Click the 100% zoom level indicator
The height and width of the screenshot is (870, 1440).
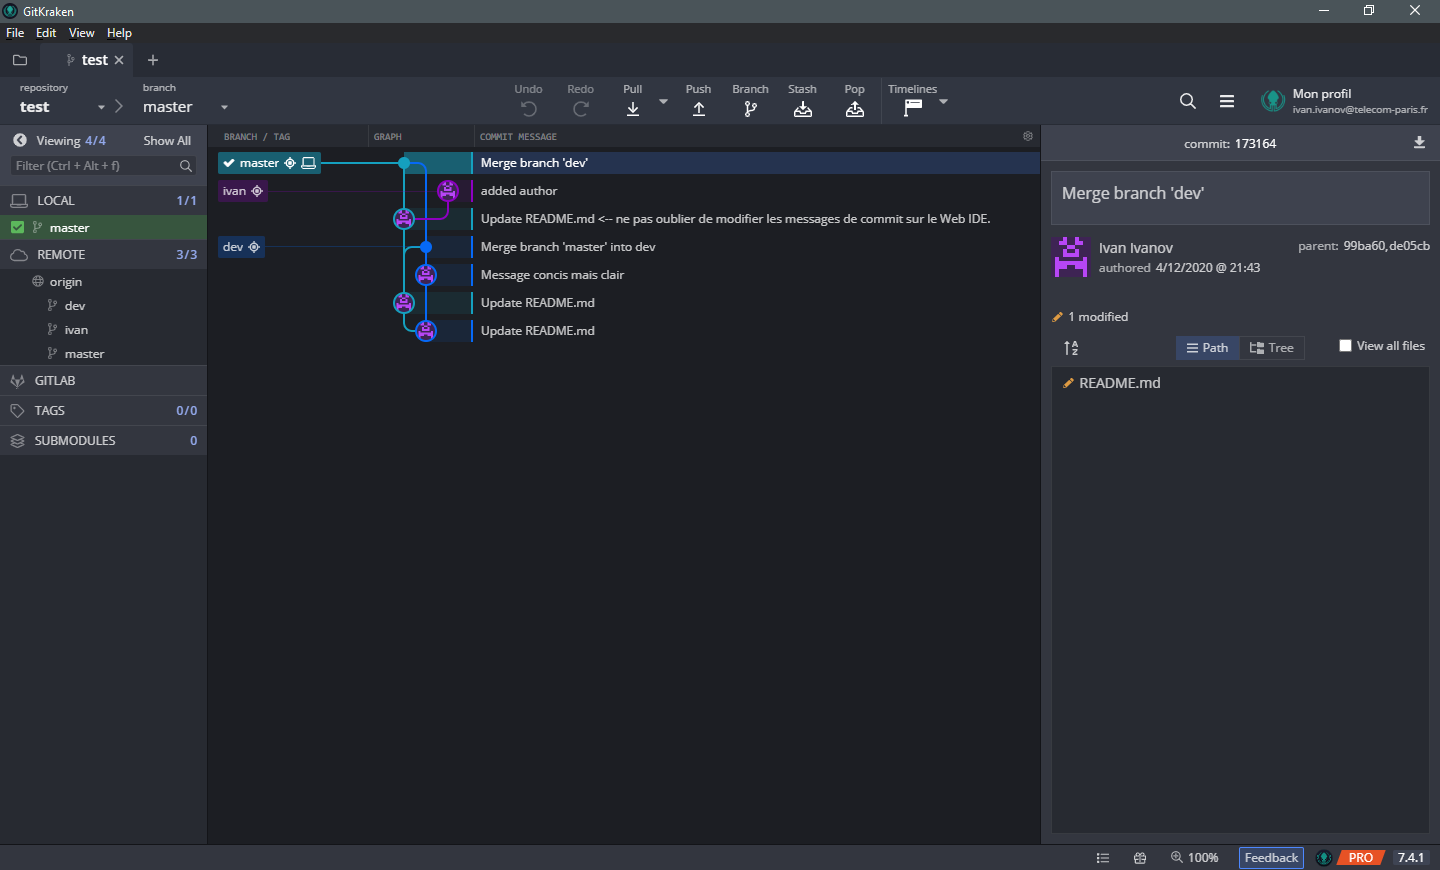[x=1195, y=858]
